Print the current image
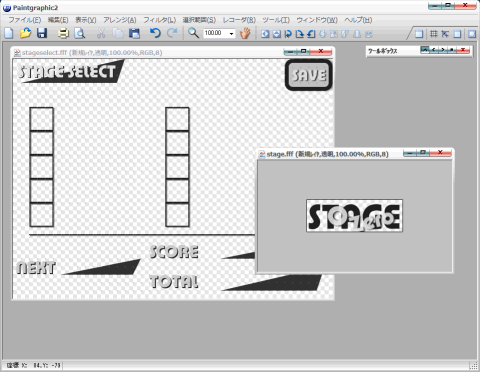Screen dimensions: 480x372 point(63,33)
